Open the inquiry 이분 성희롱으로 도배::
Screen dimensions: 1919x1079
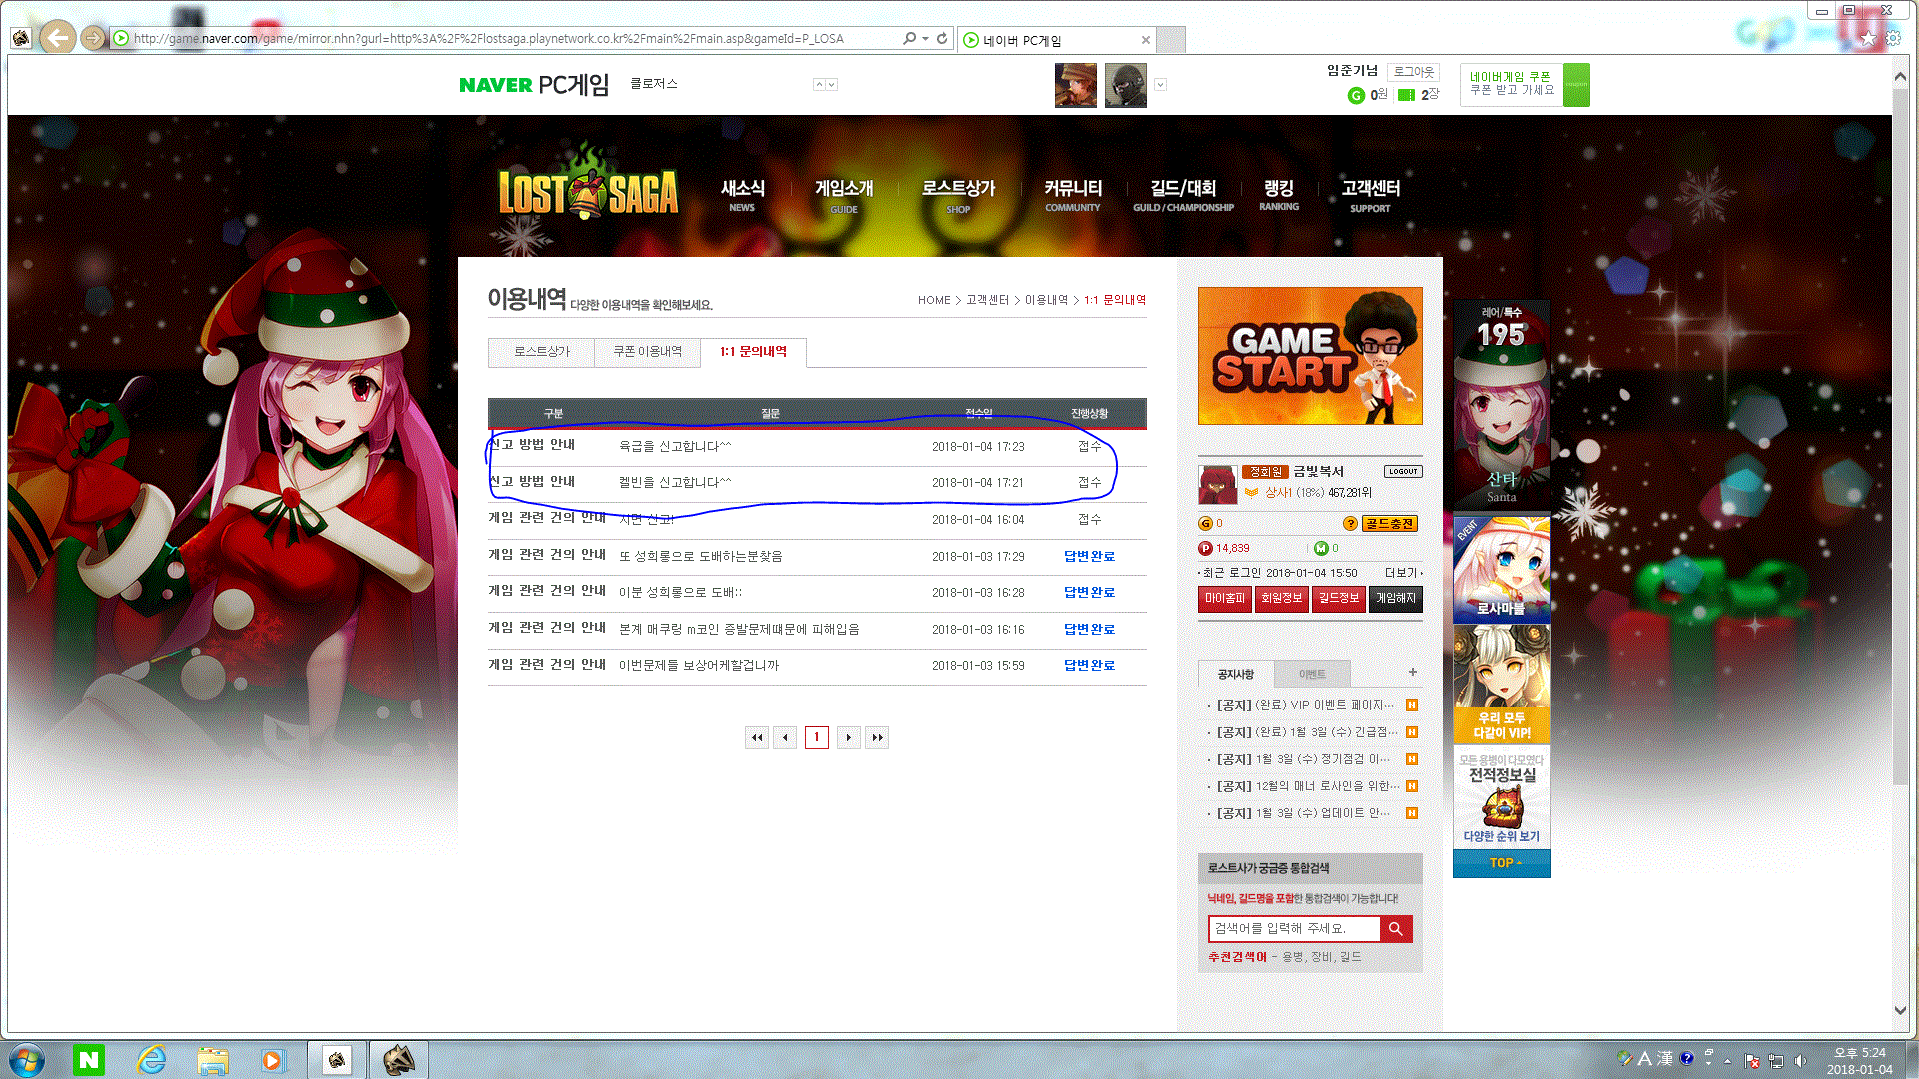tap(680, 592)
